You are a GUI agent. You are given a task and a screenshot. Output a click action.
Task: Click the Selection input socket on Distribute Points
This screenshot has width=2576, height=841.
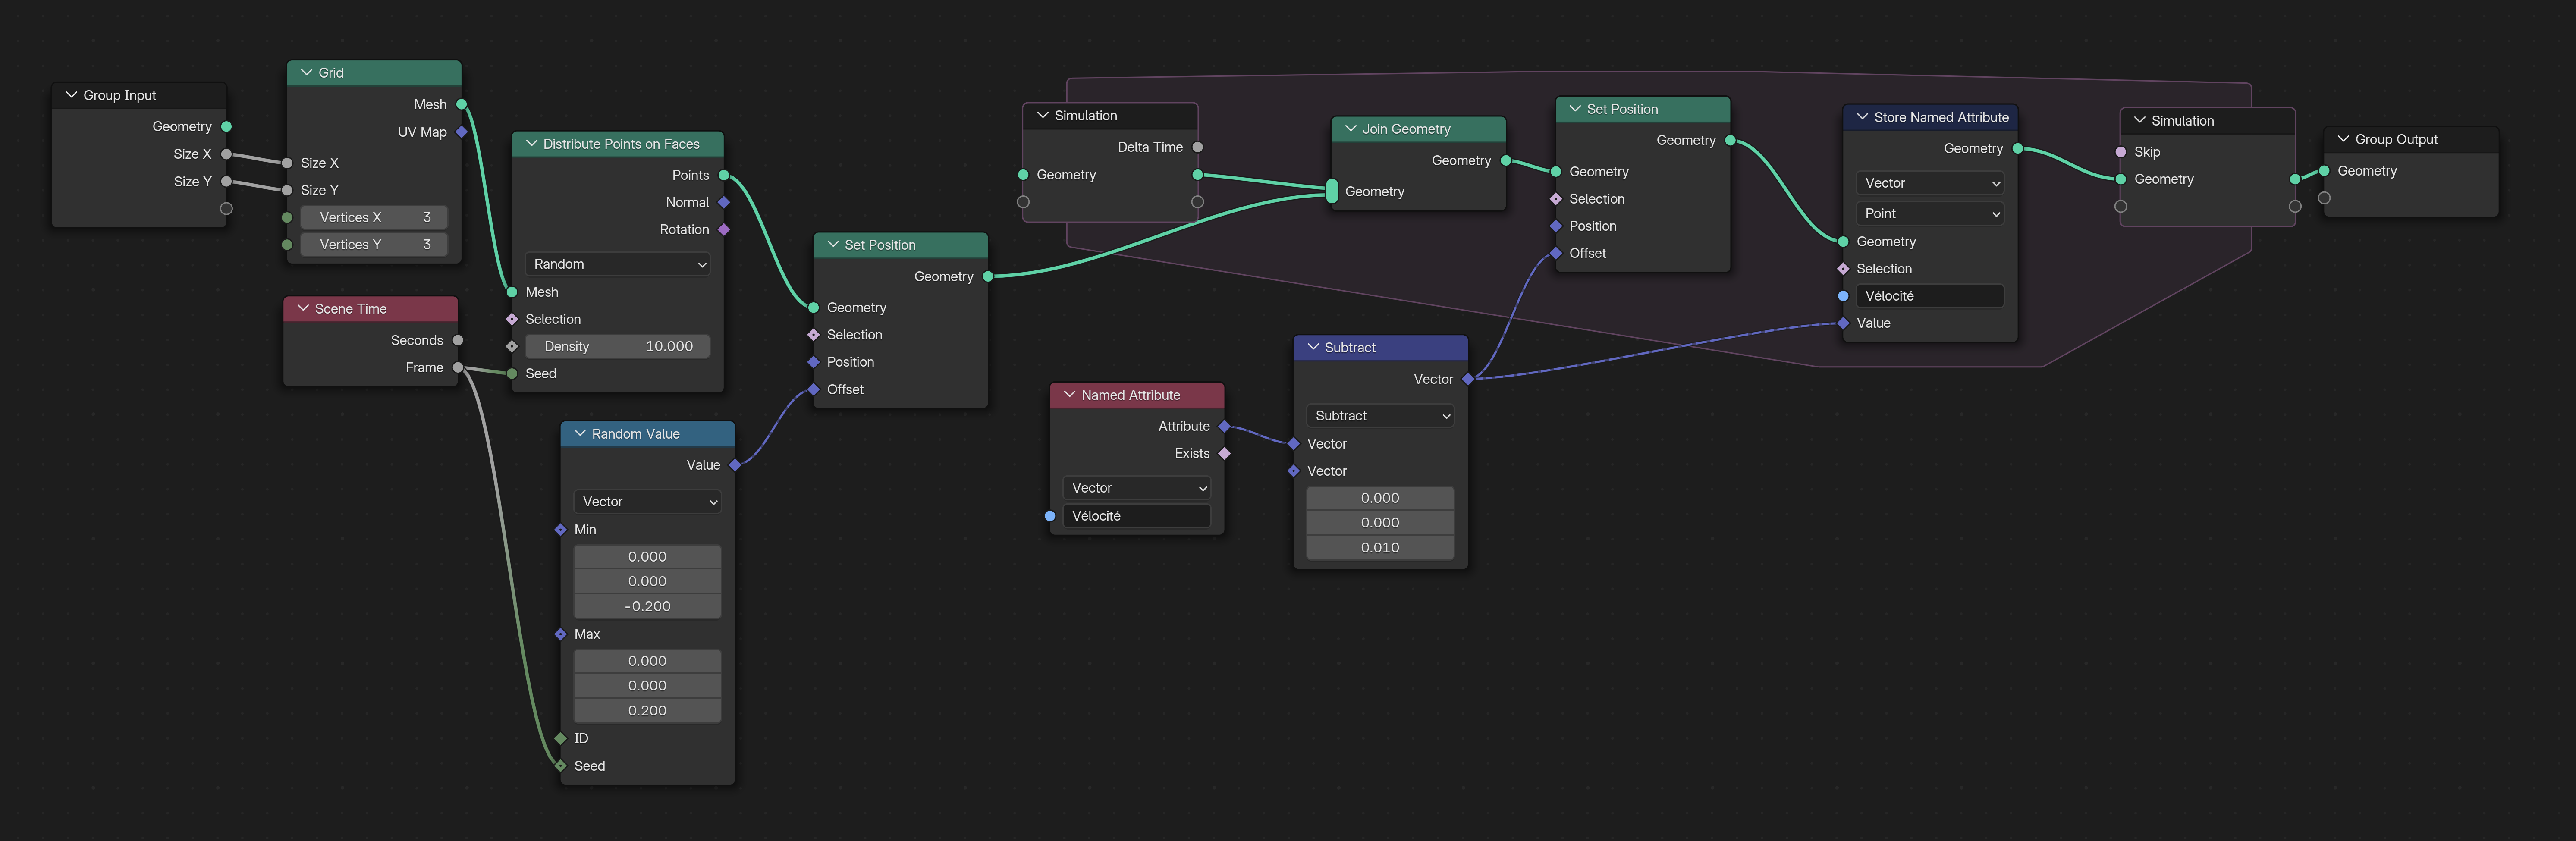(513, 320)
